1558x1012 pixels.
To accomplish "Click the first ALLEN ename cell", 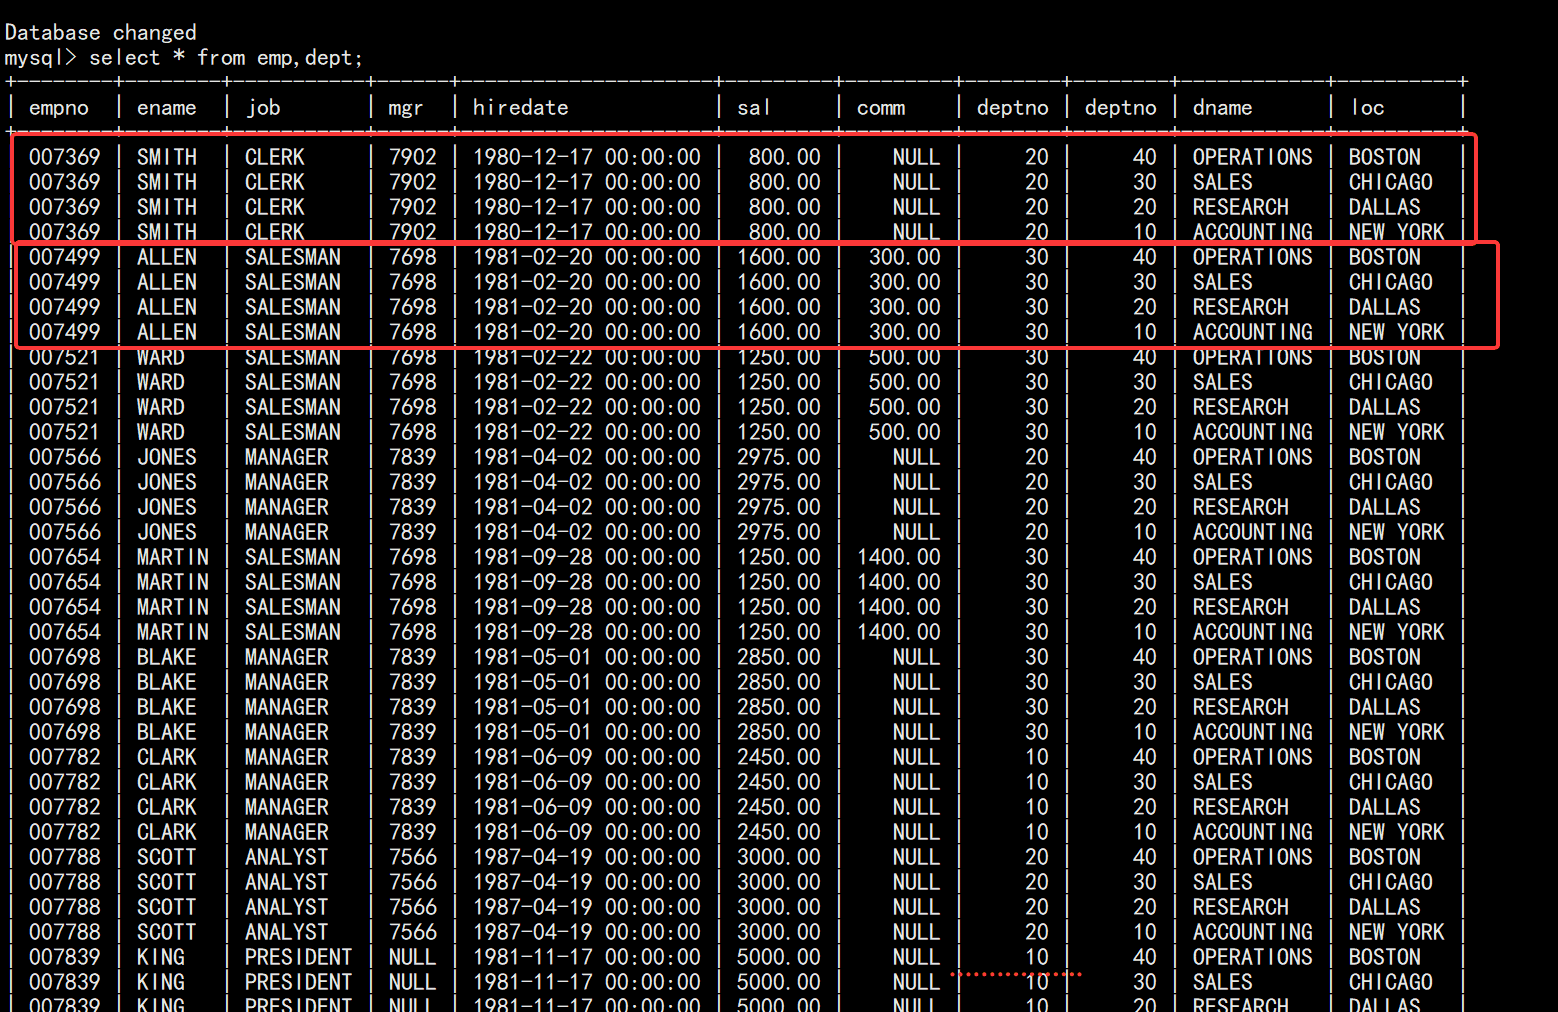I will [x=167, y=257].
